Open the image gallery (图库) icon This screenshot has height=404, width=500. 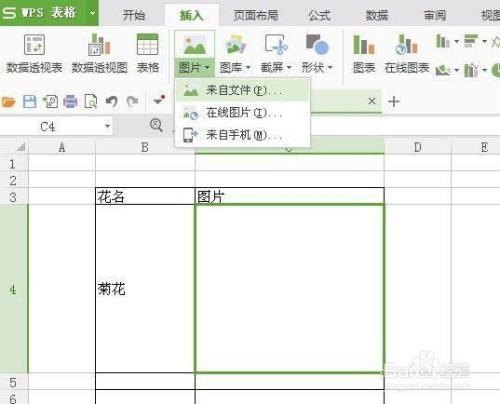tap(235, 44)
